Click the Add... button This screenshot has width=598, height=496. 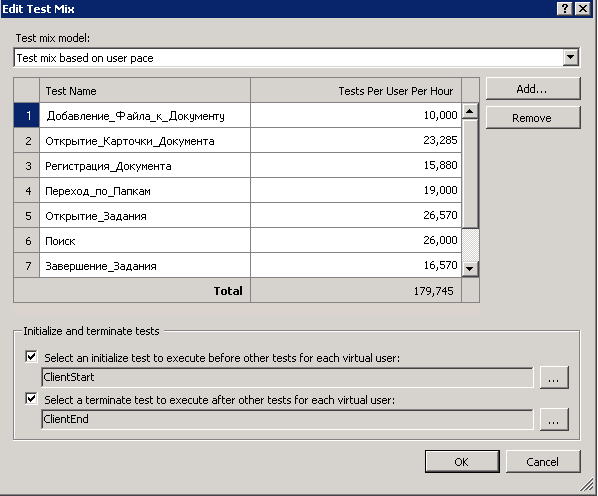pyautogui.click(x=533, y=88)
